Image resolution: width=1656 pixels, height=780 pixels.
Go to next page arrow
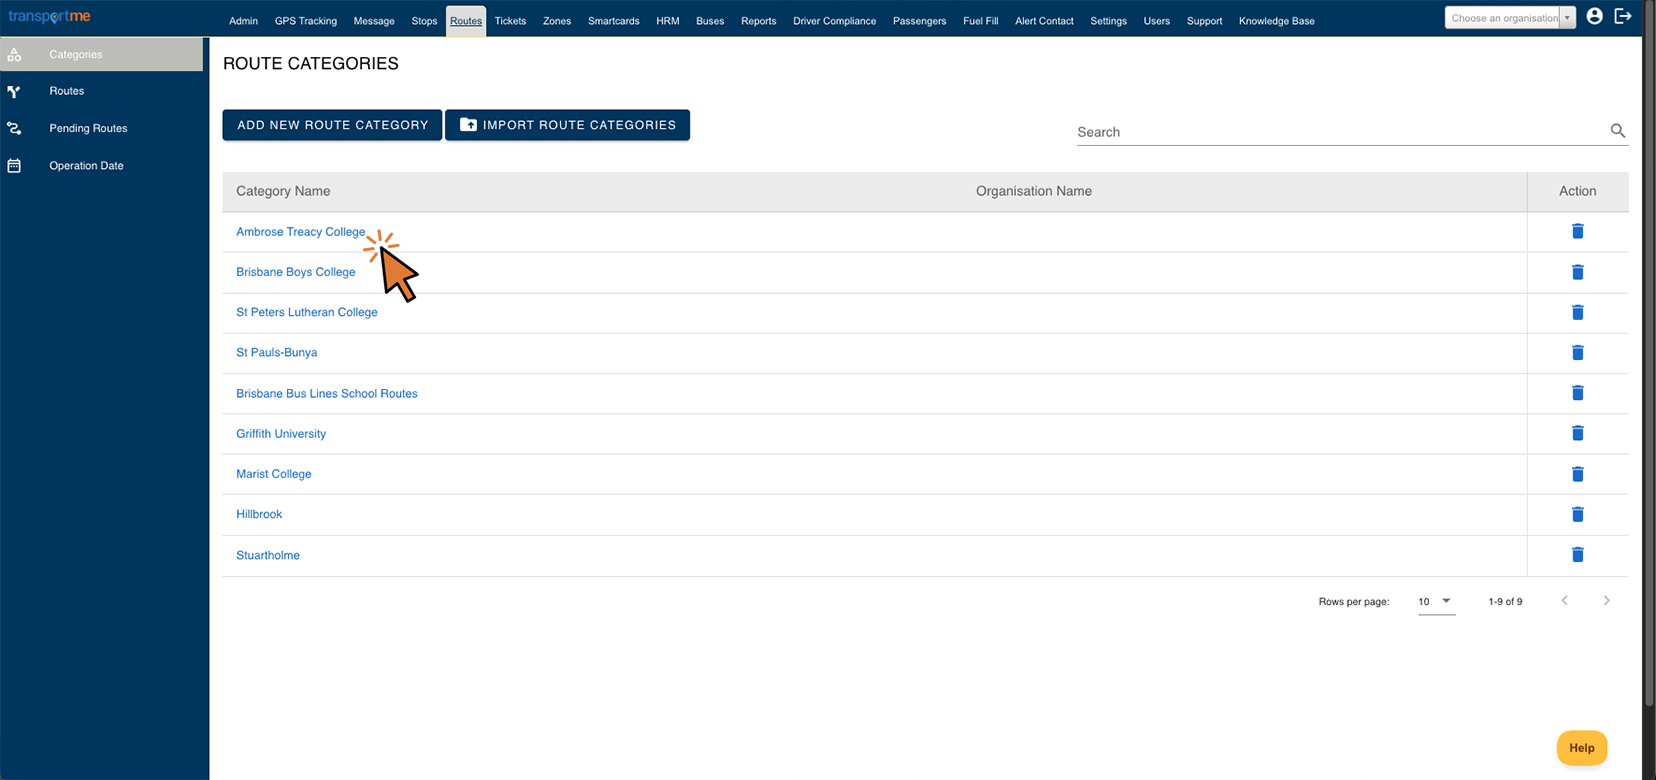coord(1606,601)
